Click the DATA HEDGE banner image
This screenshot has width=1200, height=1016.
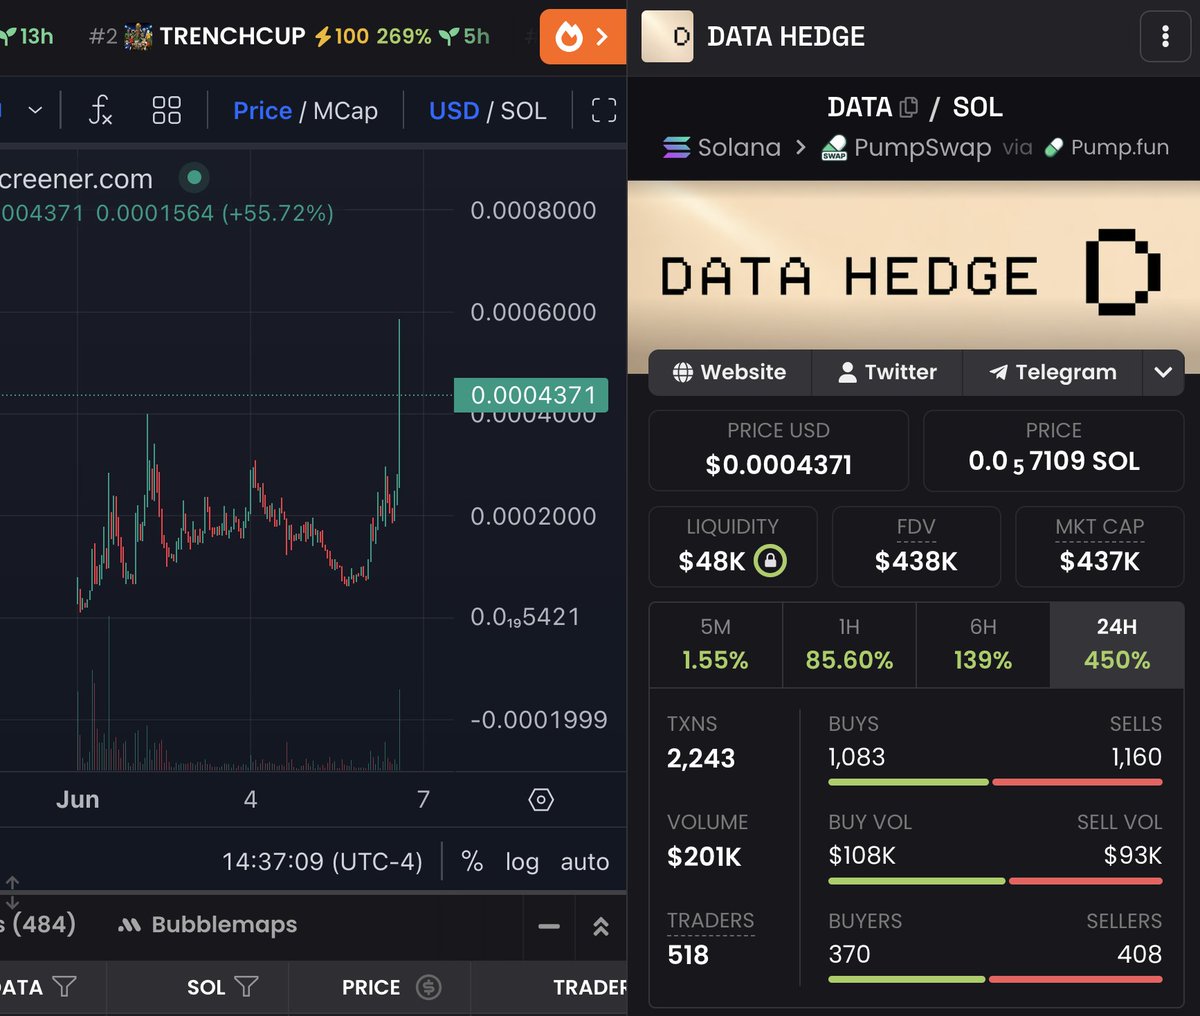[x=914, y=277]
